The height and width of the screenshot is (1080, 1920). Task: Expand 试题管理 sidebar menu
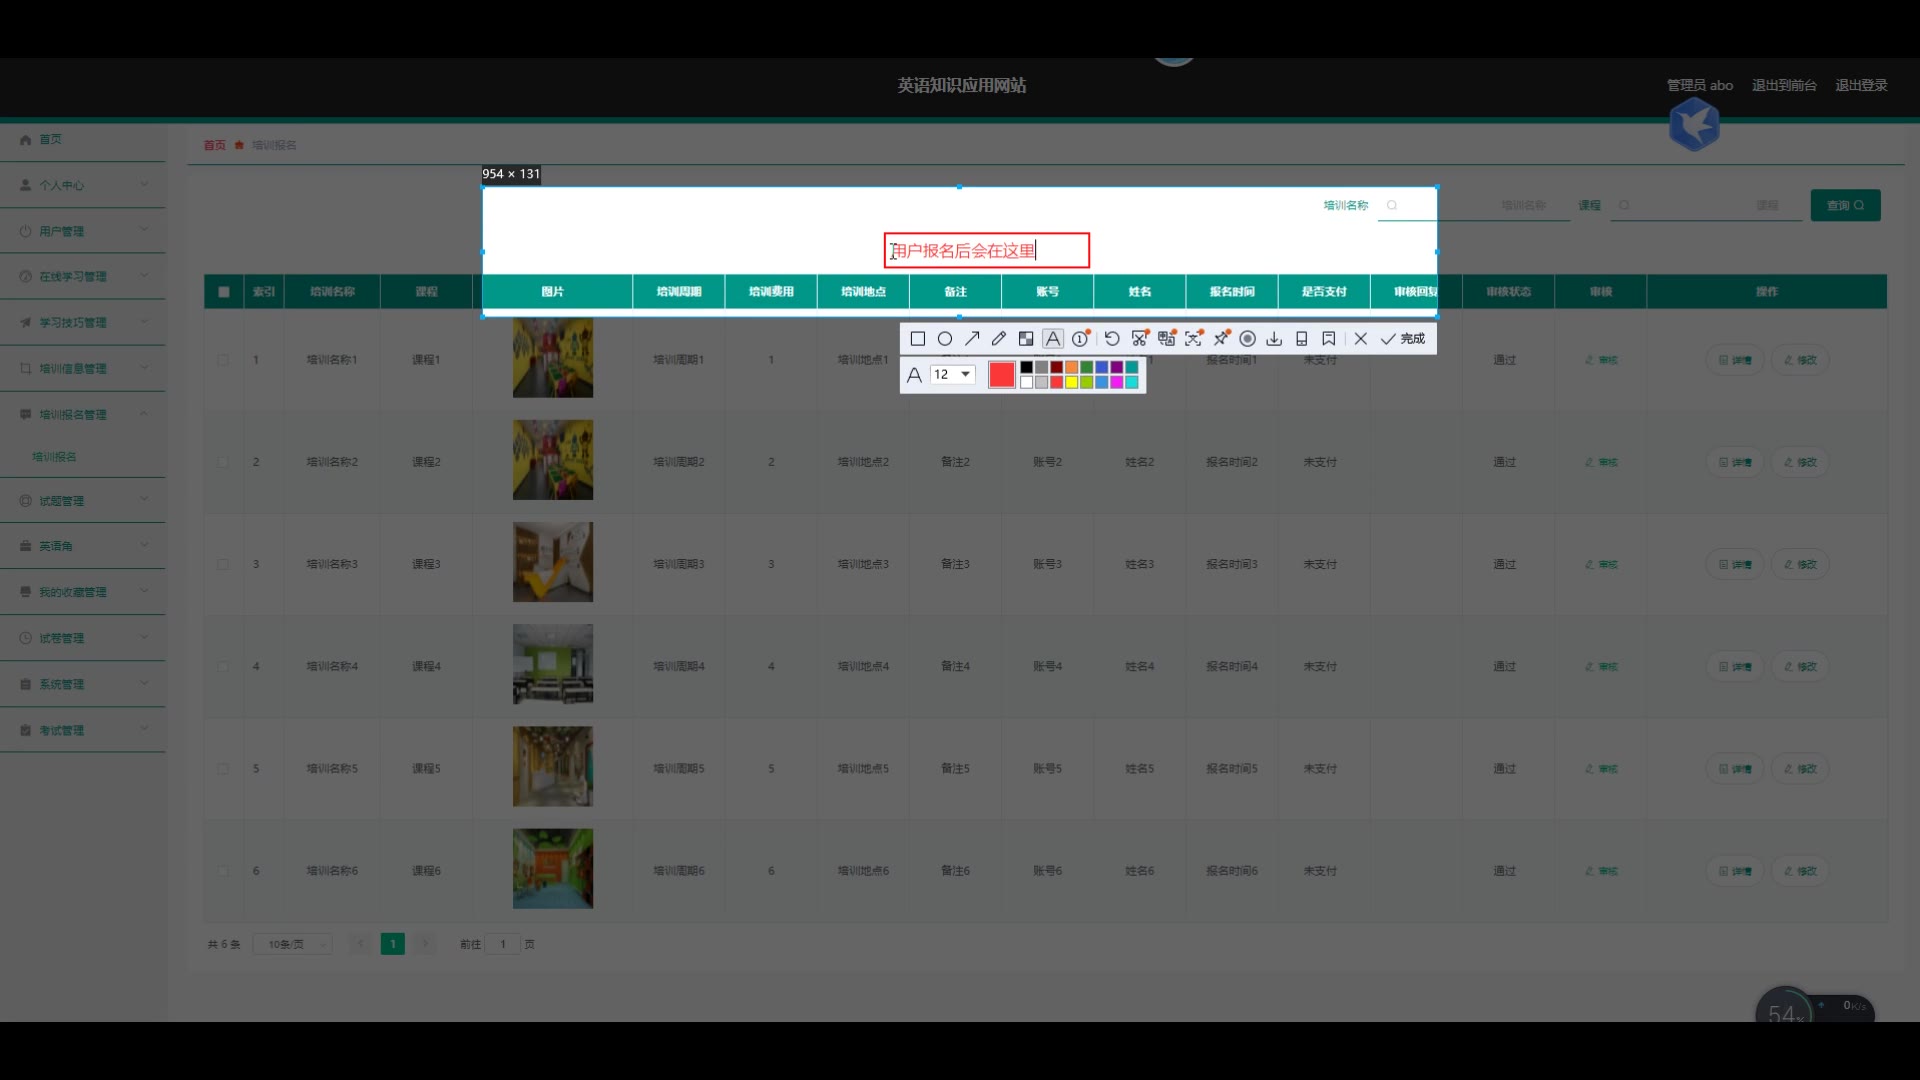(x=83, y=500)
